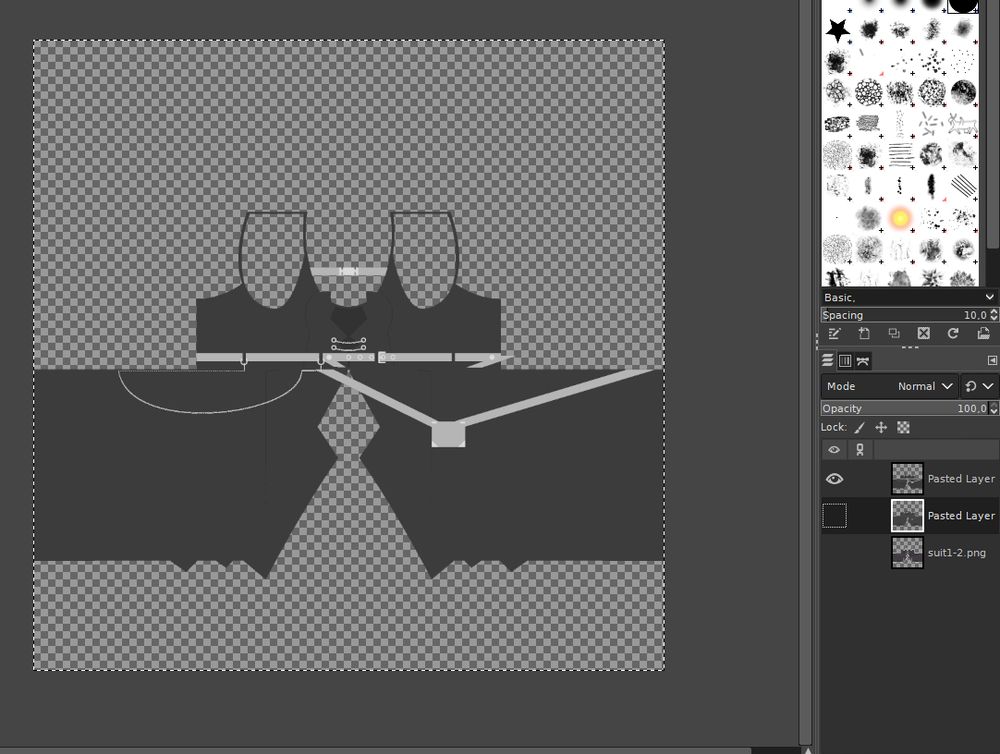Screen dimensions: 1000x754
Task: Choose the half-shaded textured sphere brush
Action: pyautogui.click(x=962, y=92)
